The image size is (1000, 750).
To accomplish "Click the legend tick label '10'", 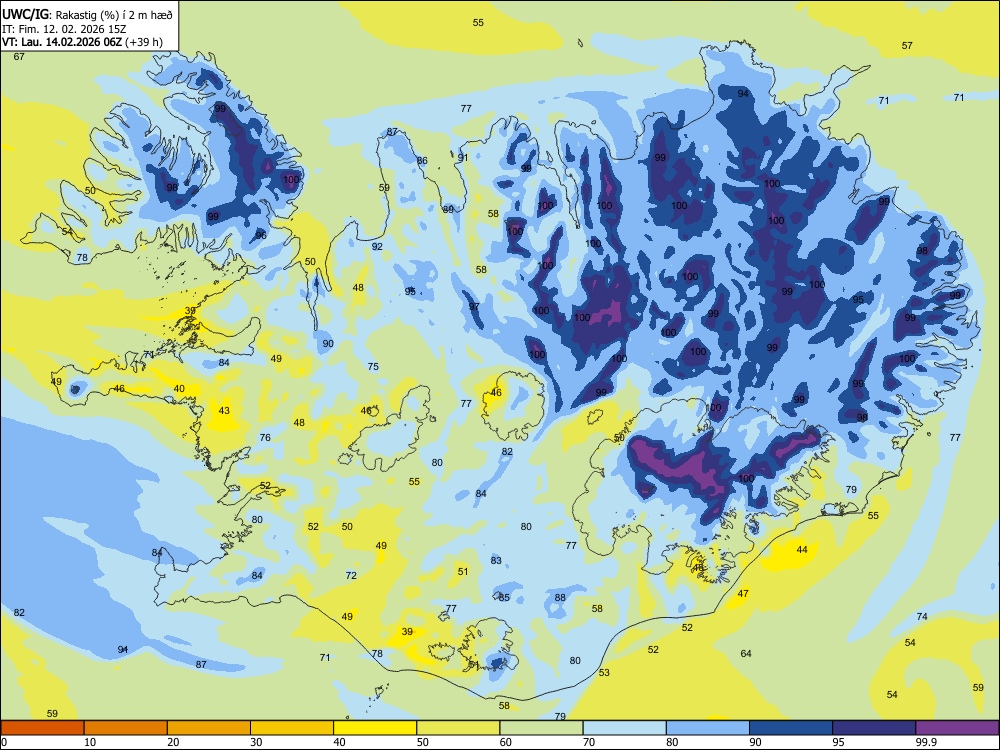I will (x=90, y=742).
